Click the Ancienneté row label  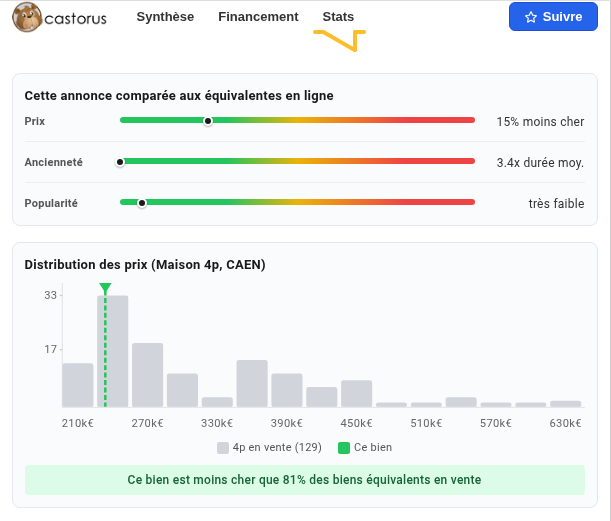tap(53, 162)
